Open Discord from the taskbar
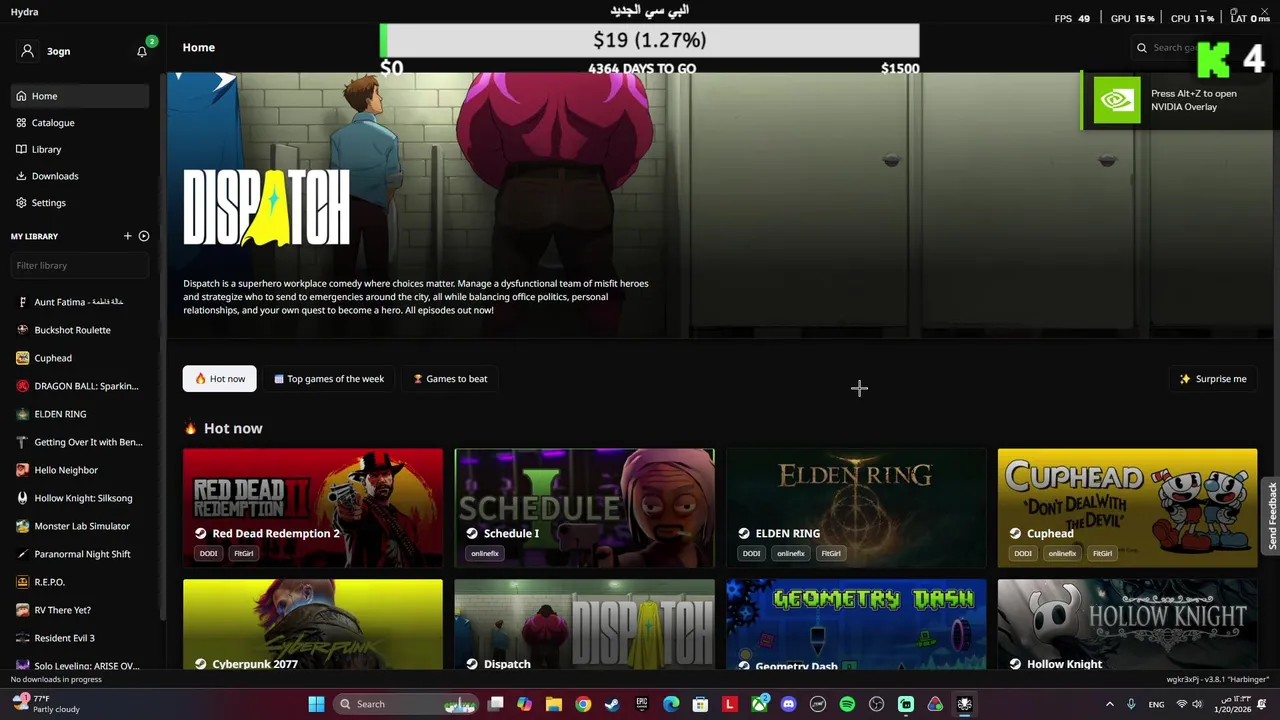The image size is (1280, 720). pos(788,704)
